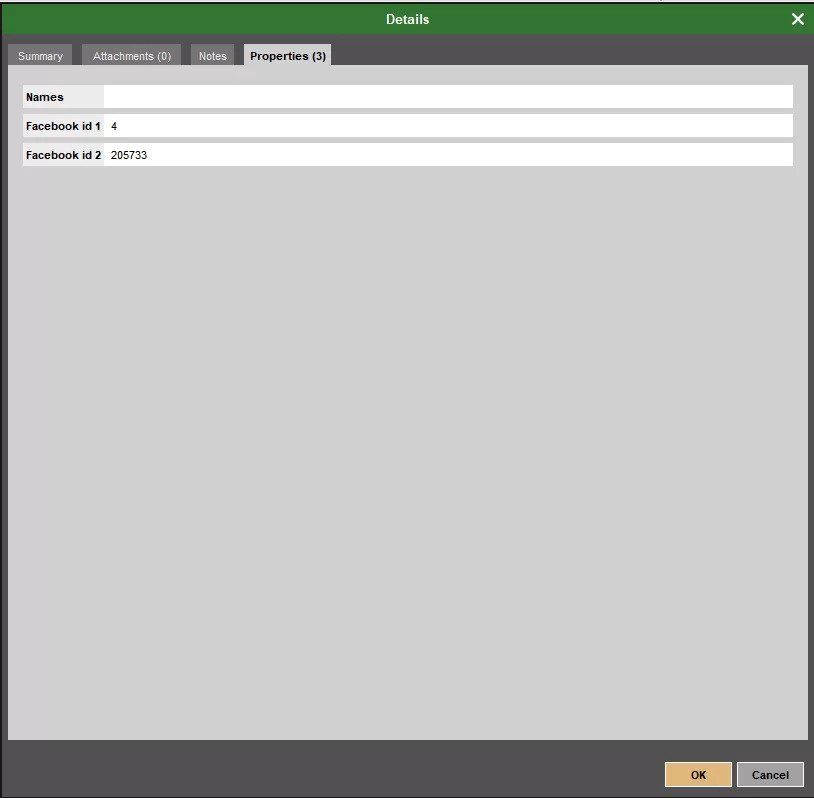Select the 'Names' property label
This screenshot has height=798, width=814.
[x=45, y=97]
